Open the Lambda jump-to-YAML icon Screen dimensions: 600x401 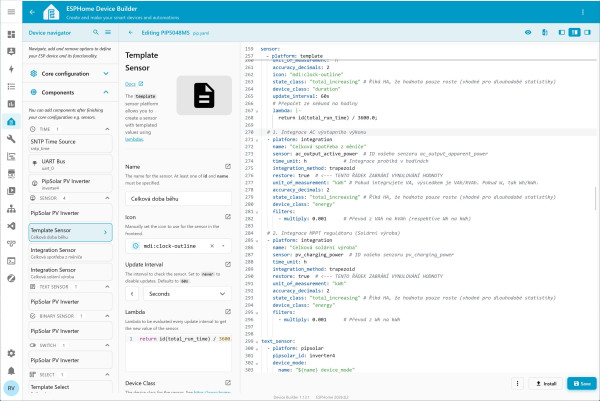pos(228,311)
